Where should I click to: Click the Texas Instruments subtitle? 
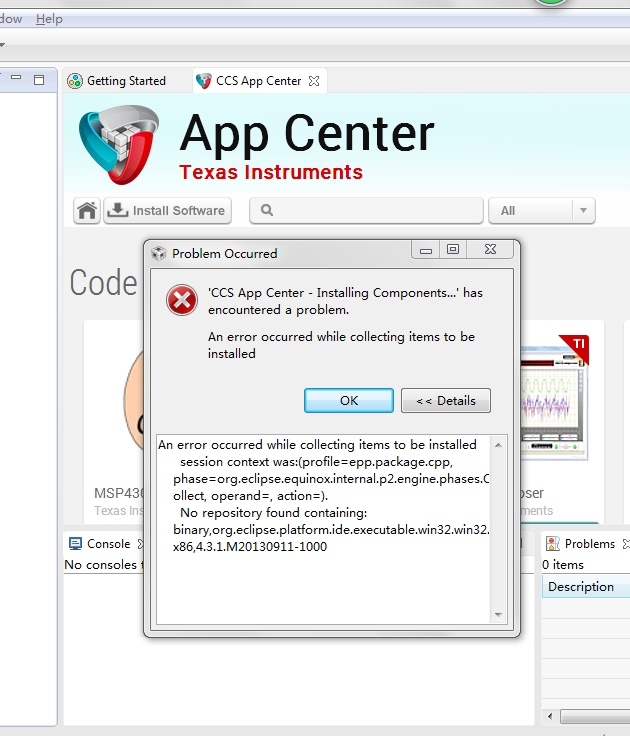[x=271, y=172]
